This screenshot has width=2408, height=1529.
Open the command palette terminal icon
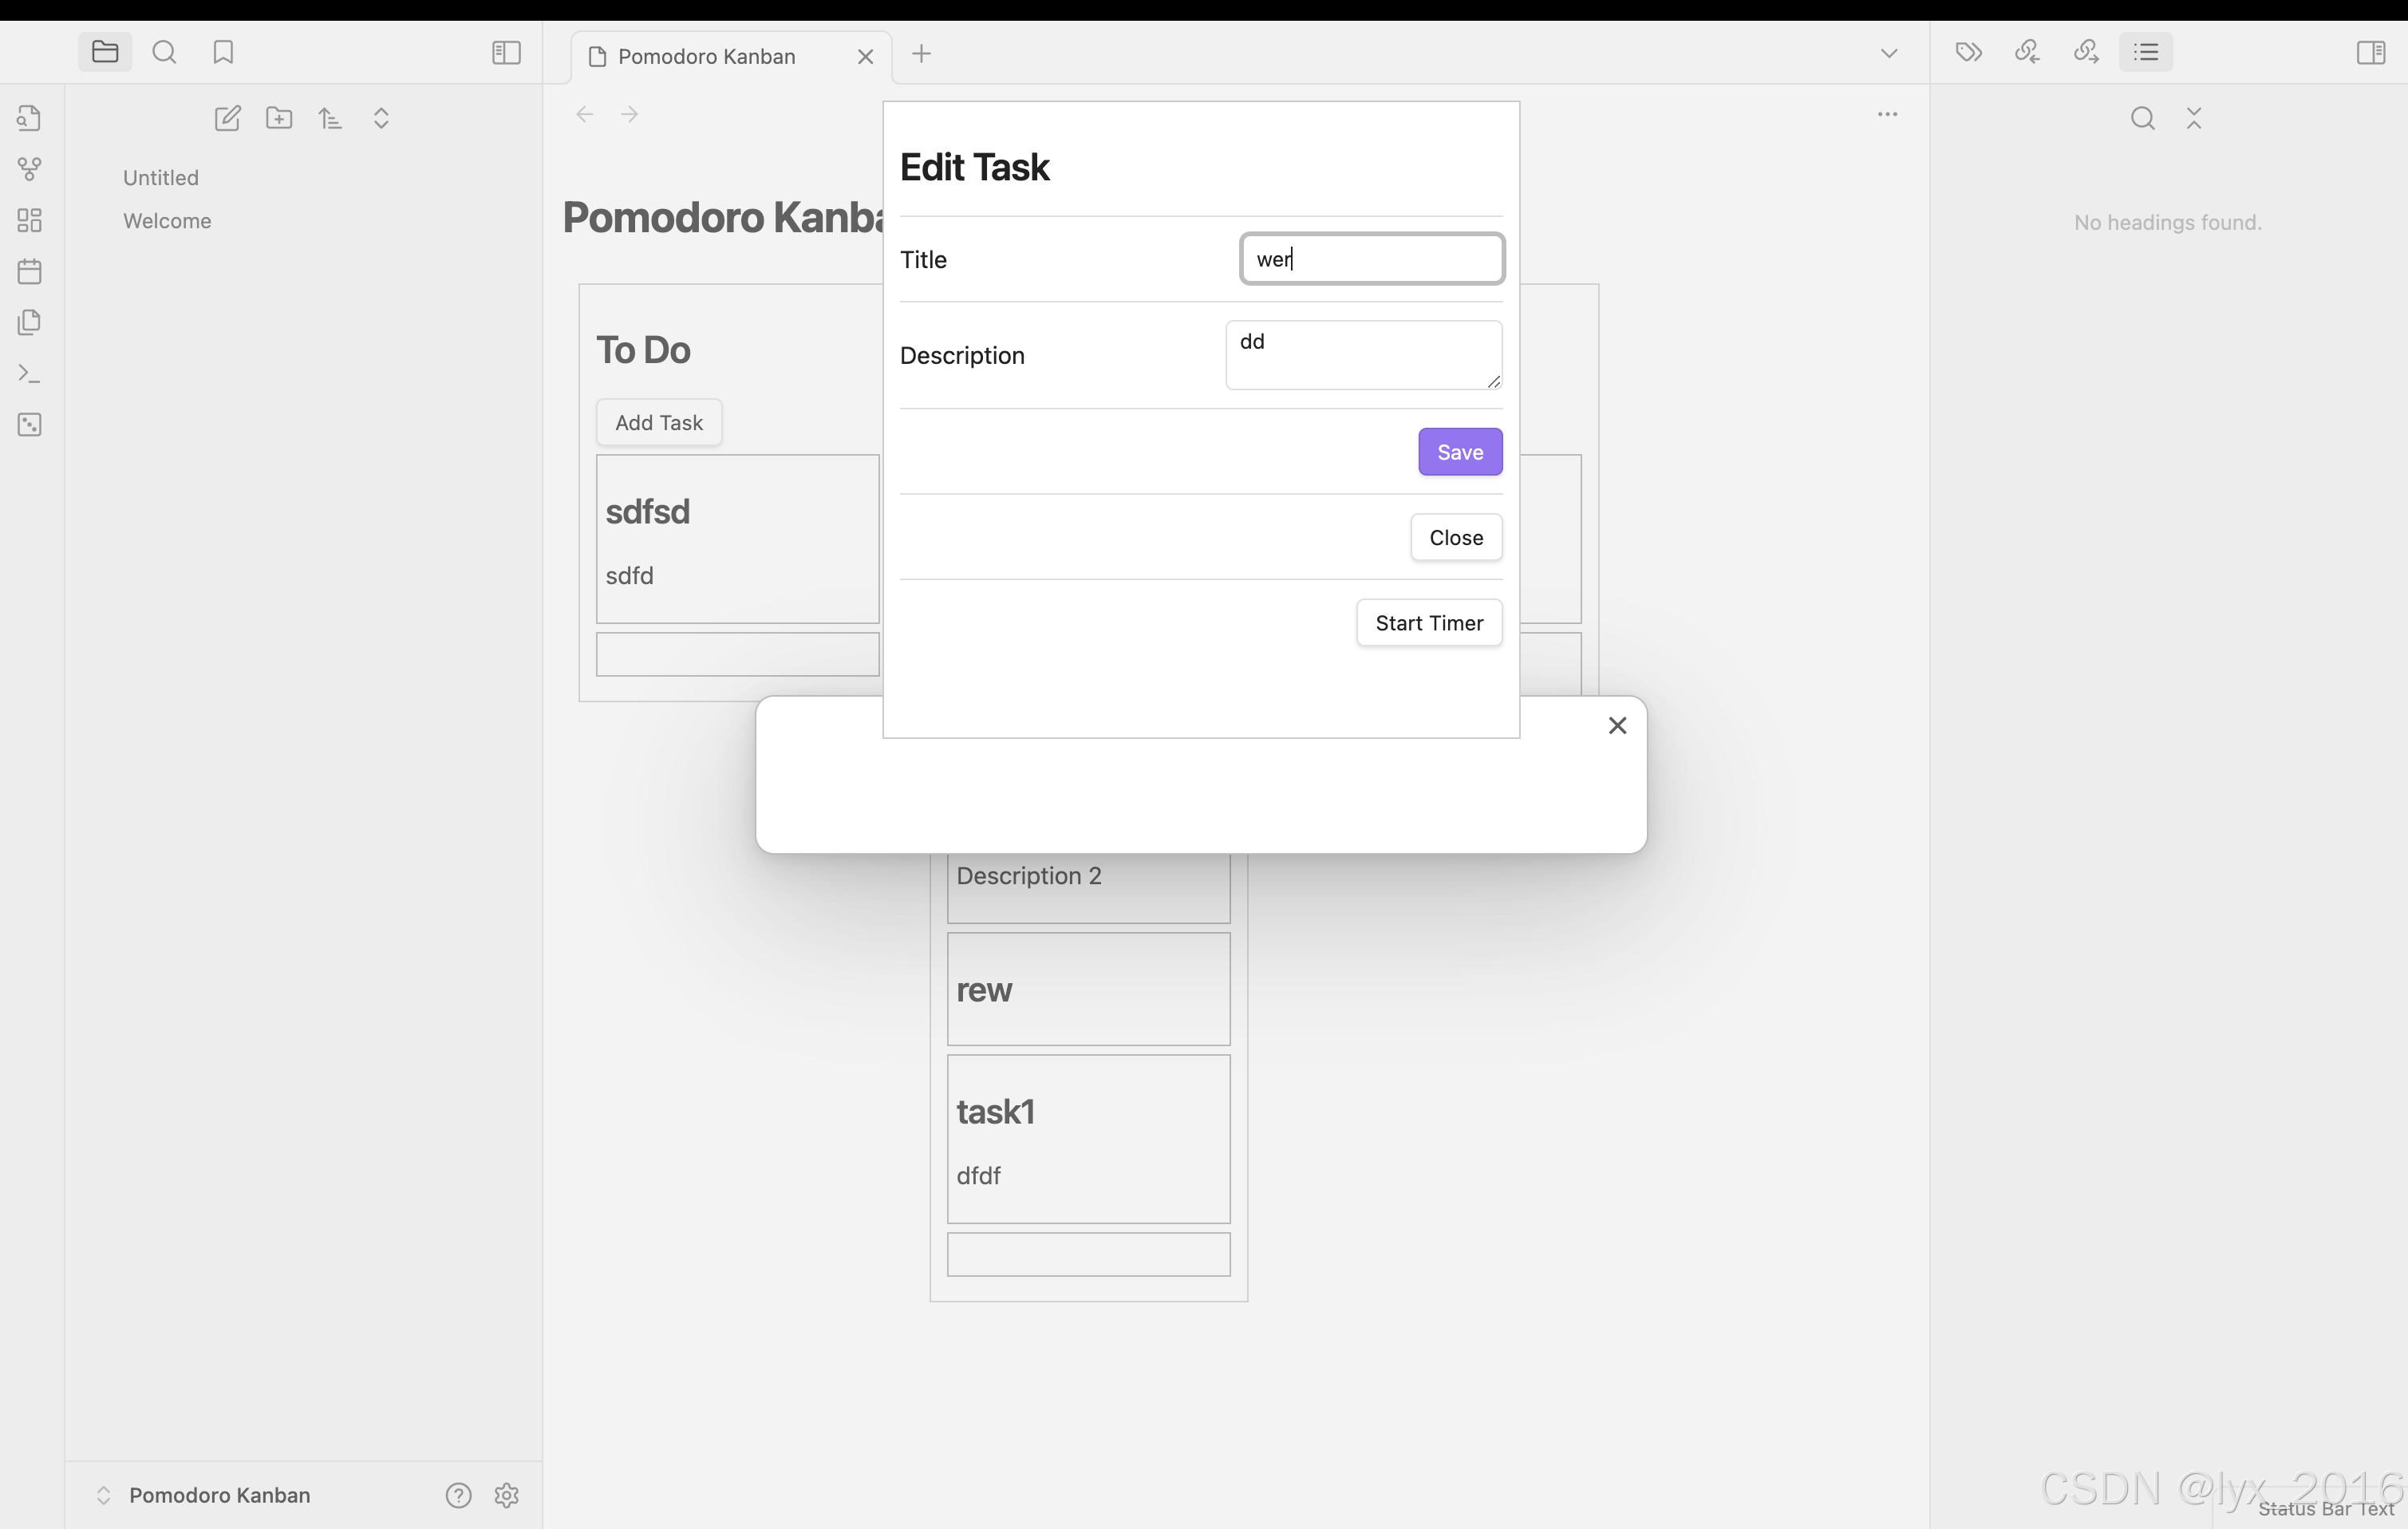coord(30,373)
